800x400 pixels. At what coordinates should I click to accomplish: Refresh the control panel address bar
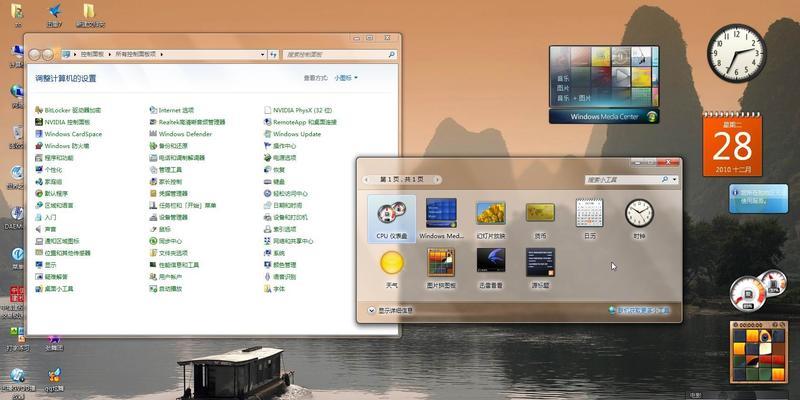[x=273, y=54]
